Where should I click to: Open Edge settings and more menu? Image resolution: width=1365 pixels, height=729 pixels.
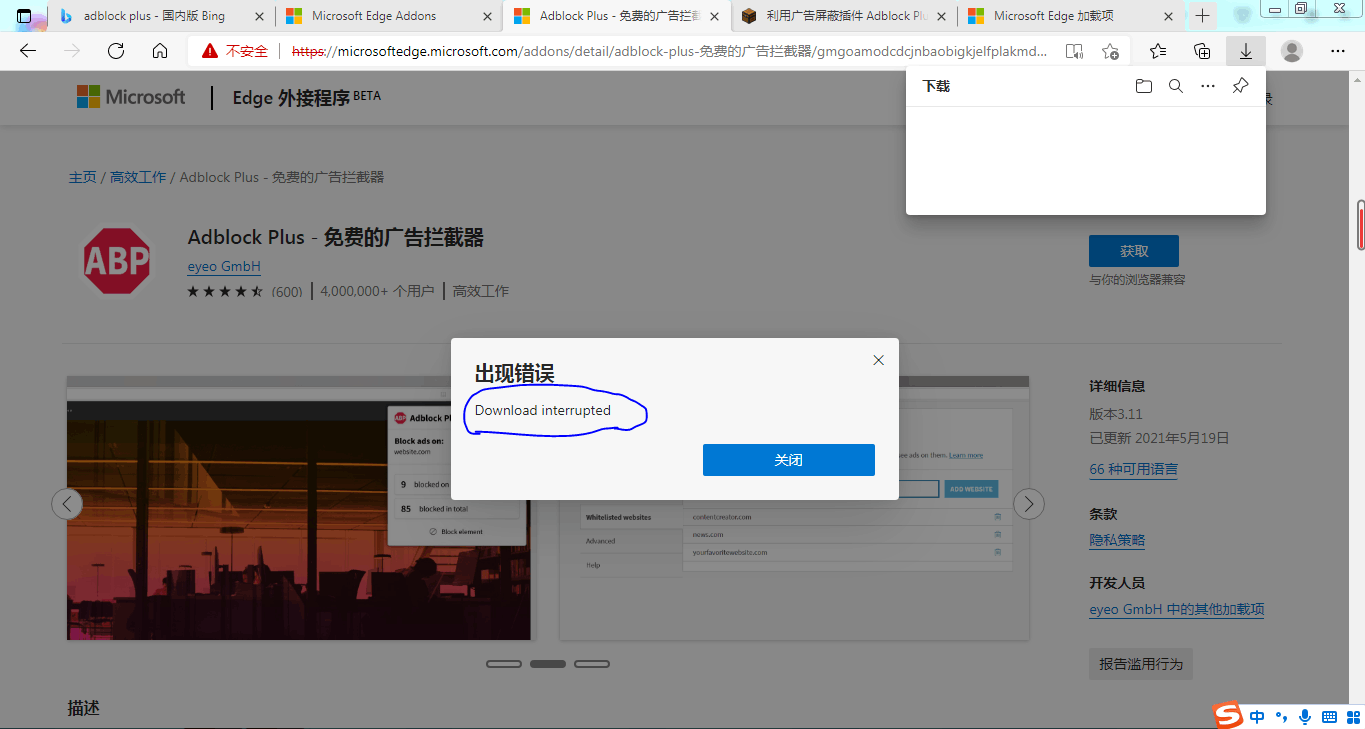[1338, 51]
